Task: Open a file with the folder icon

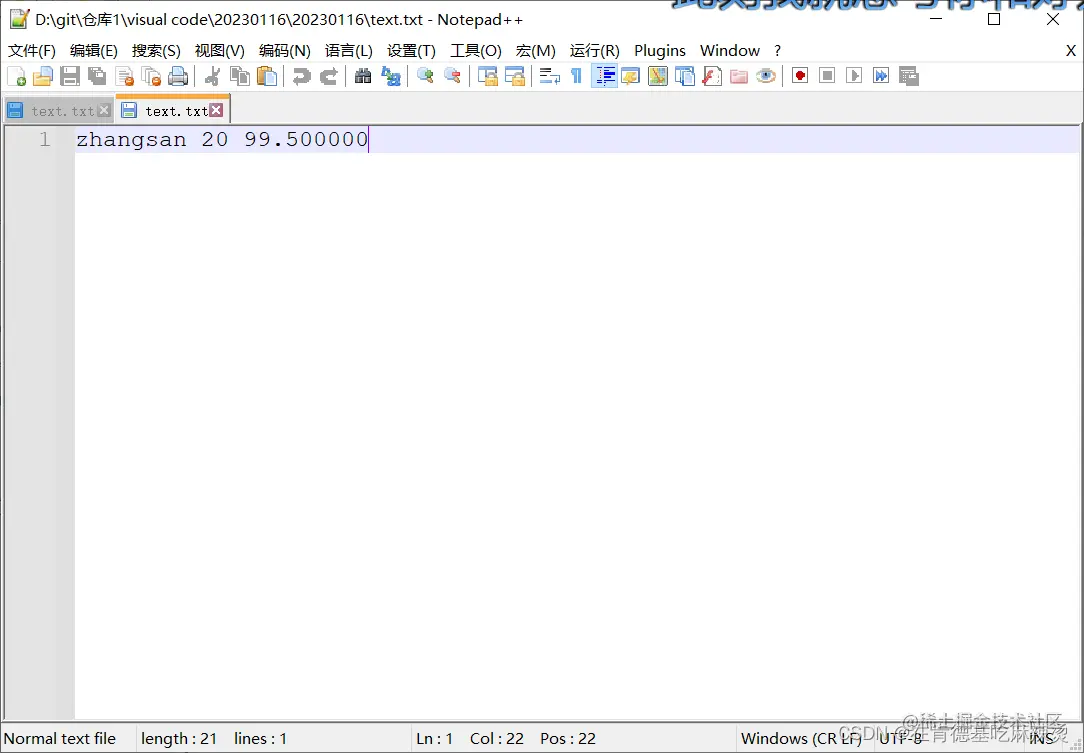Action: tap(43, 76)
